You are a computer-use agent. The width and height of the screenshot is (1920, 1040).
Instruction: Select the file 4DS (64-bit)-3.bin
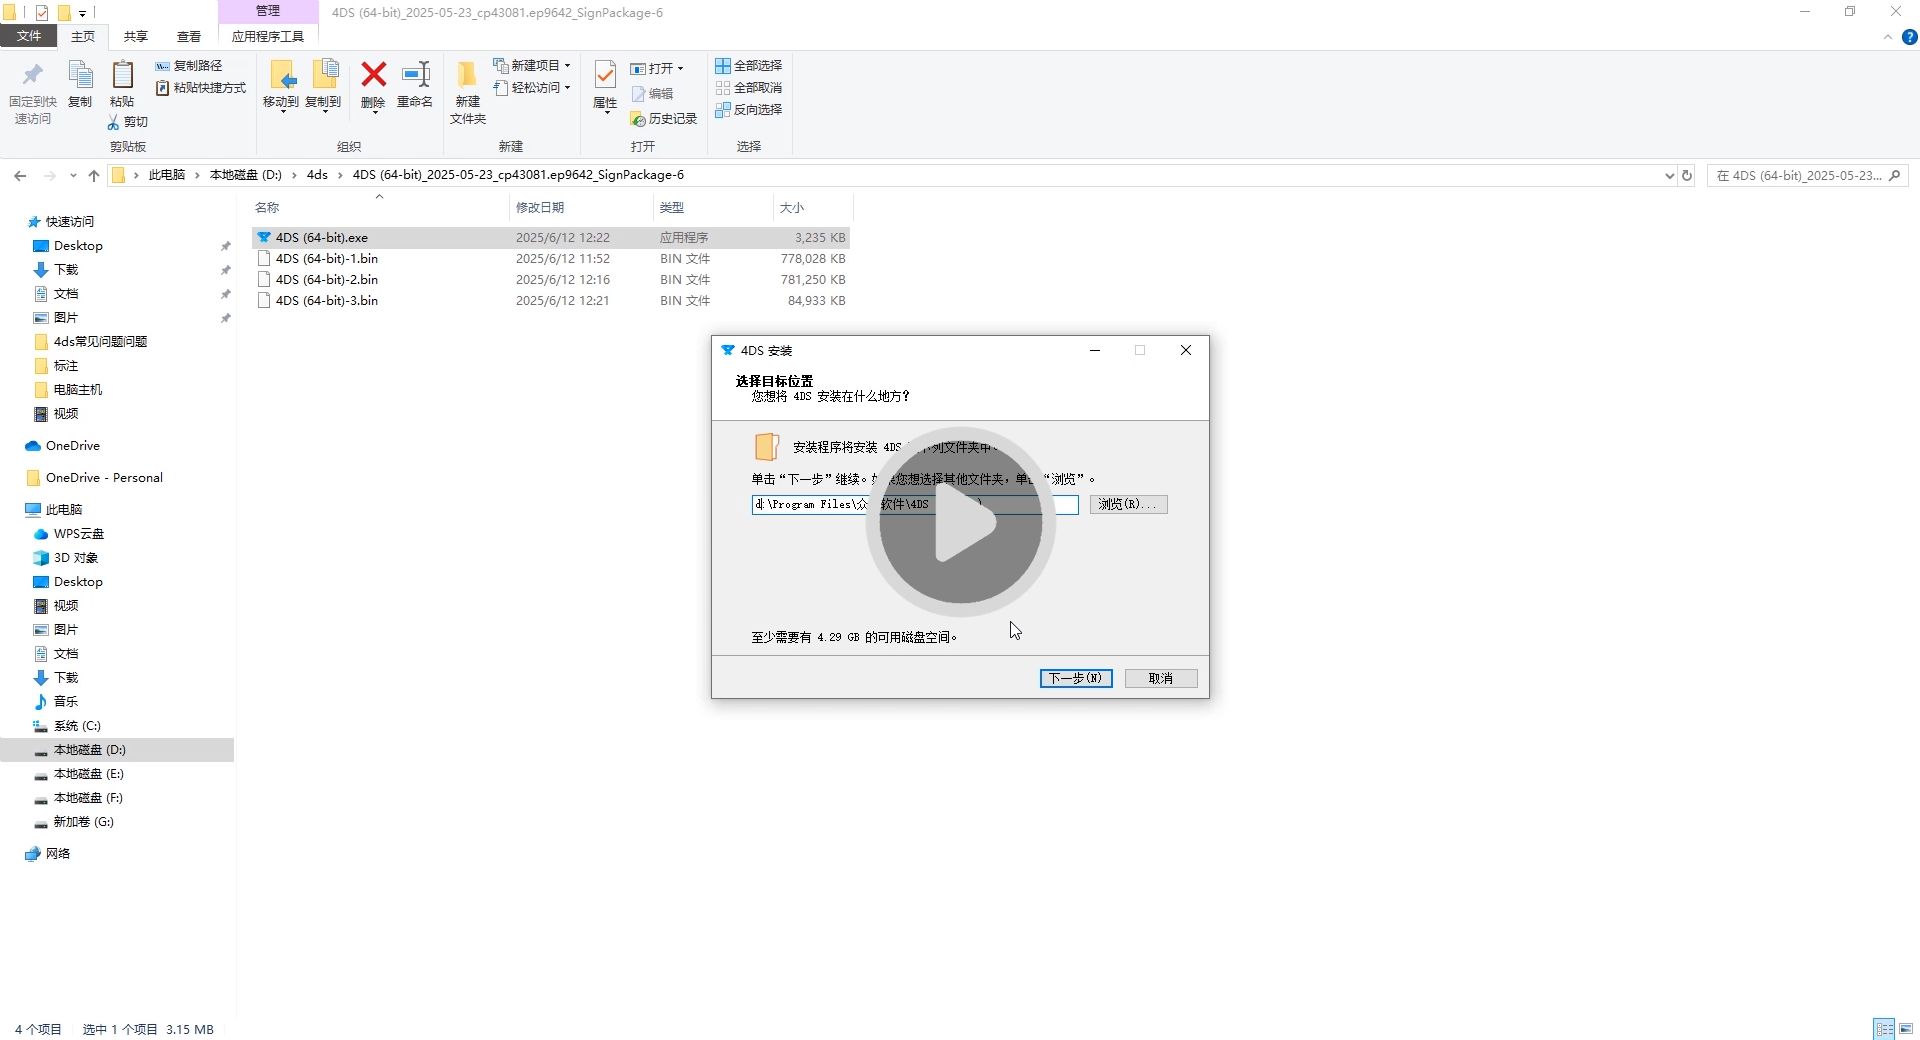550,301
